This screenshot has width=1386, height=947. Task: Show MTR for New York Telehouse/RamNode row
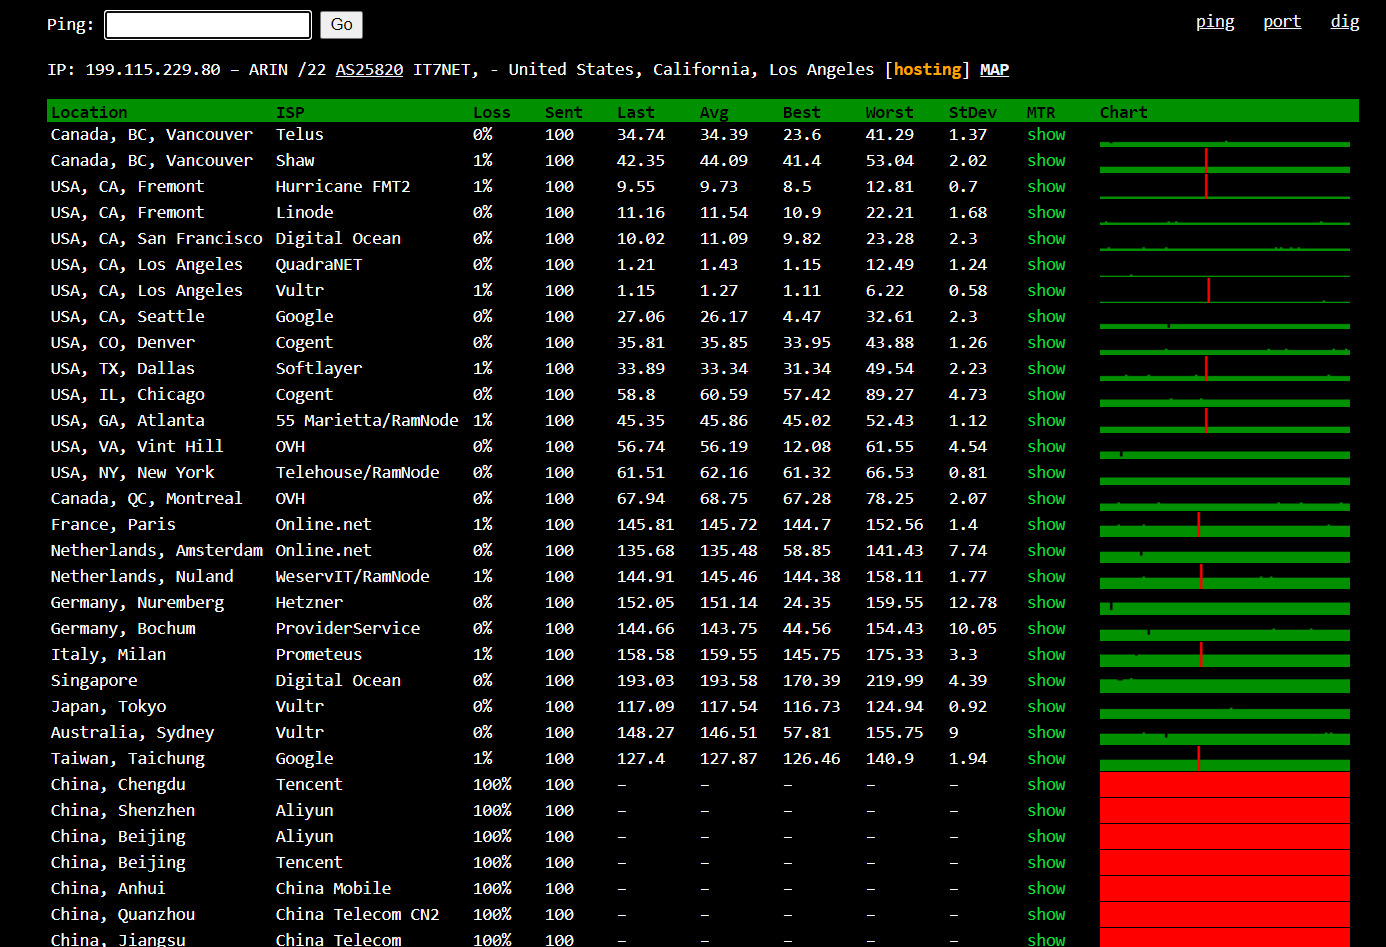tap(1046, 473)
